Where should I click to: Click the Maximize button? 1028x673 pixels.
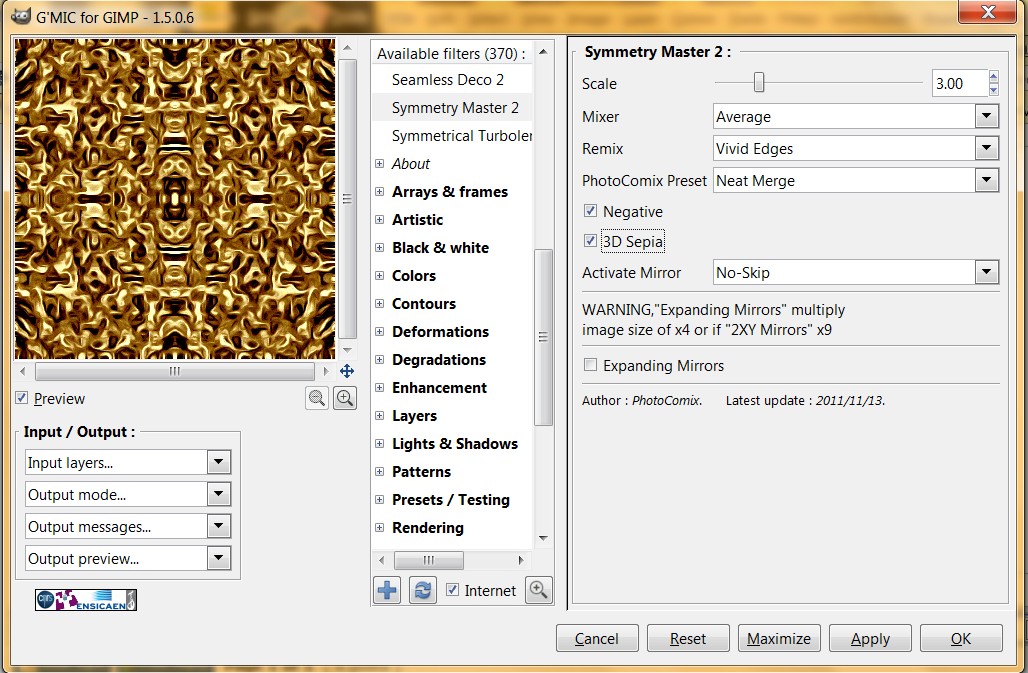(779, 638)
